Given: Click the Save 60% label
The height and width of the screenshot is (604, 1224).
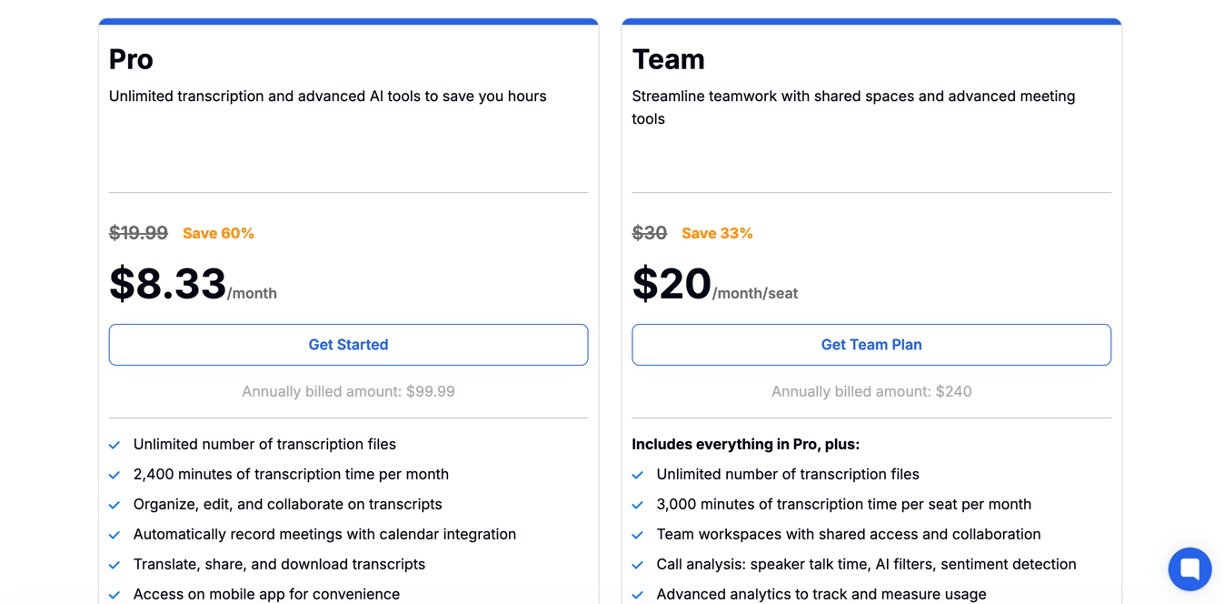Looking at the screenshot, I should [218, 233].
